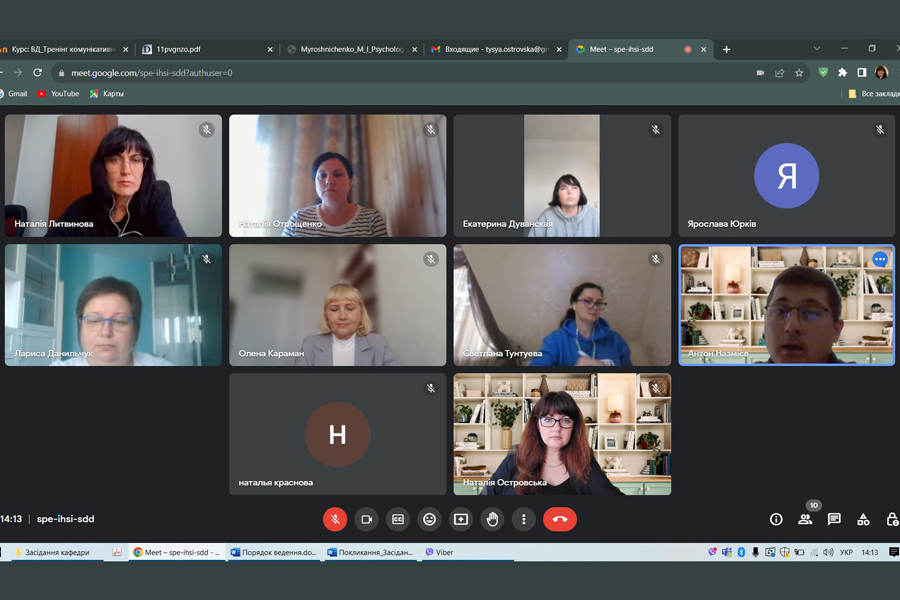Open the extensions puzzle icon
The height and width of the screenshot is (600, 900).
pyautogui.click(x=843, y=72)
